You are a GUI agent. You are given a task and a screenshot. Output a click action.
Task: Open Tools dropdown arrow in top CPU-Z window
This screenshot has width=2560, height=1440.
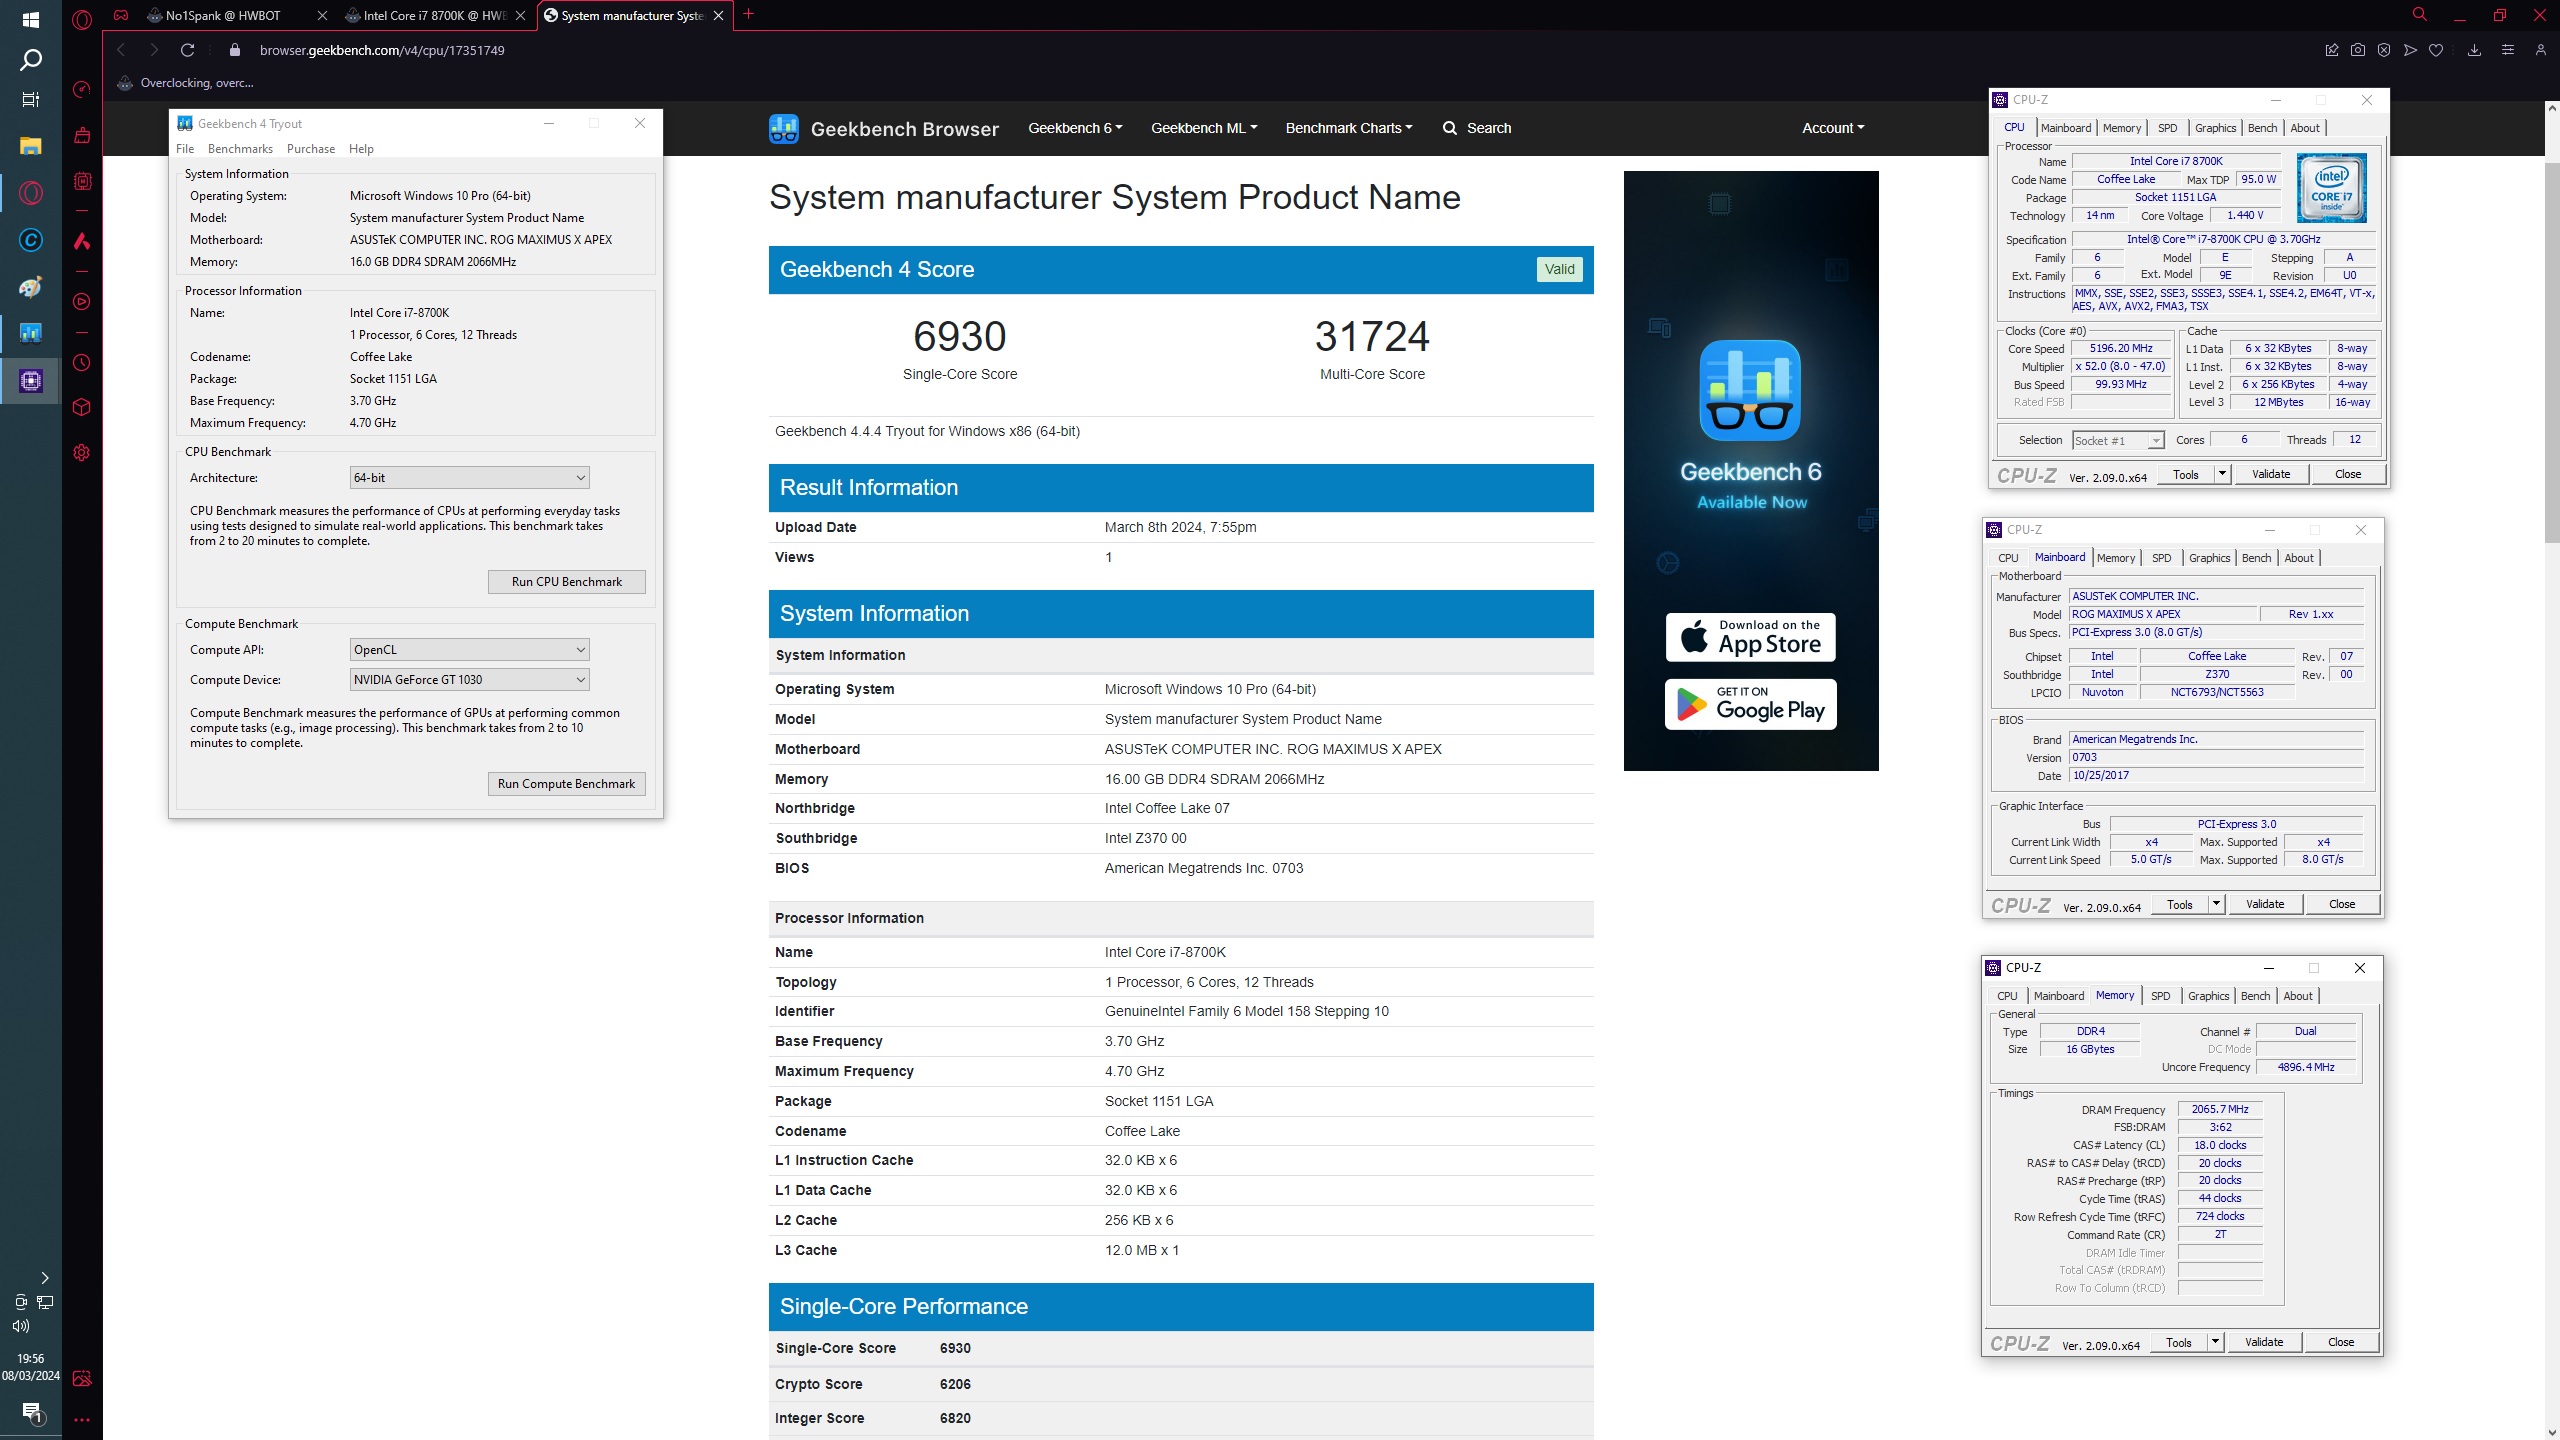pyautogui.click(x=2222, y=474)
